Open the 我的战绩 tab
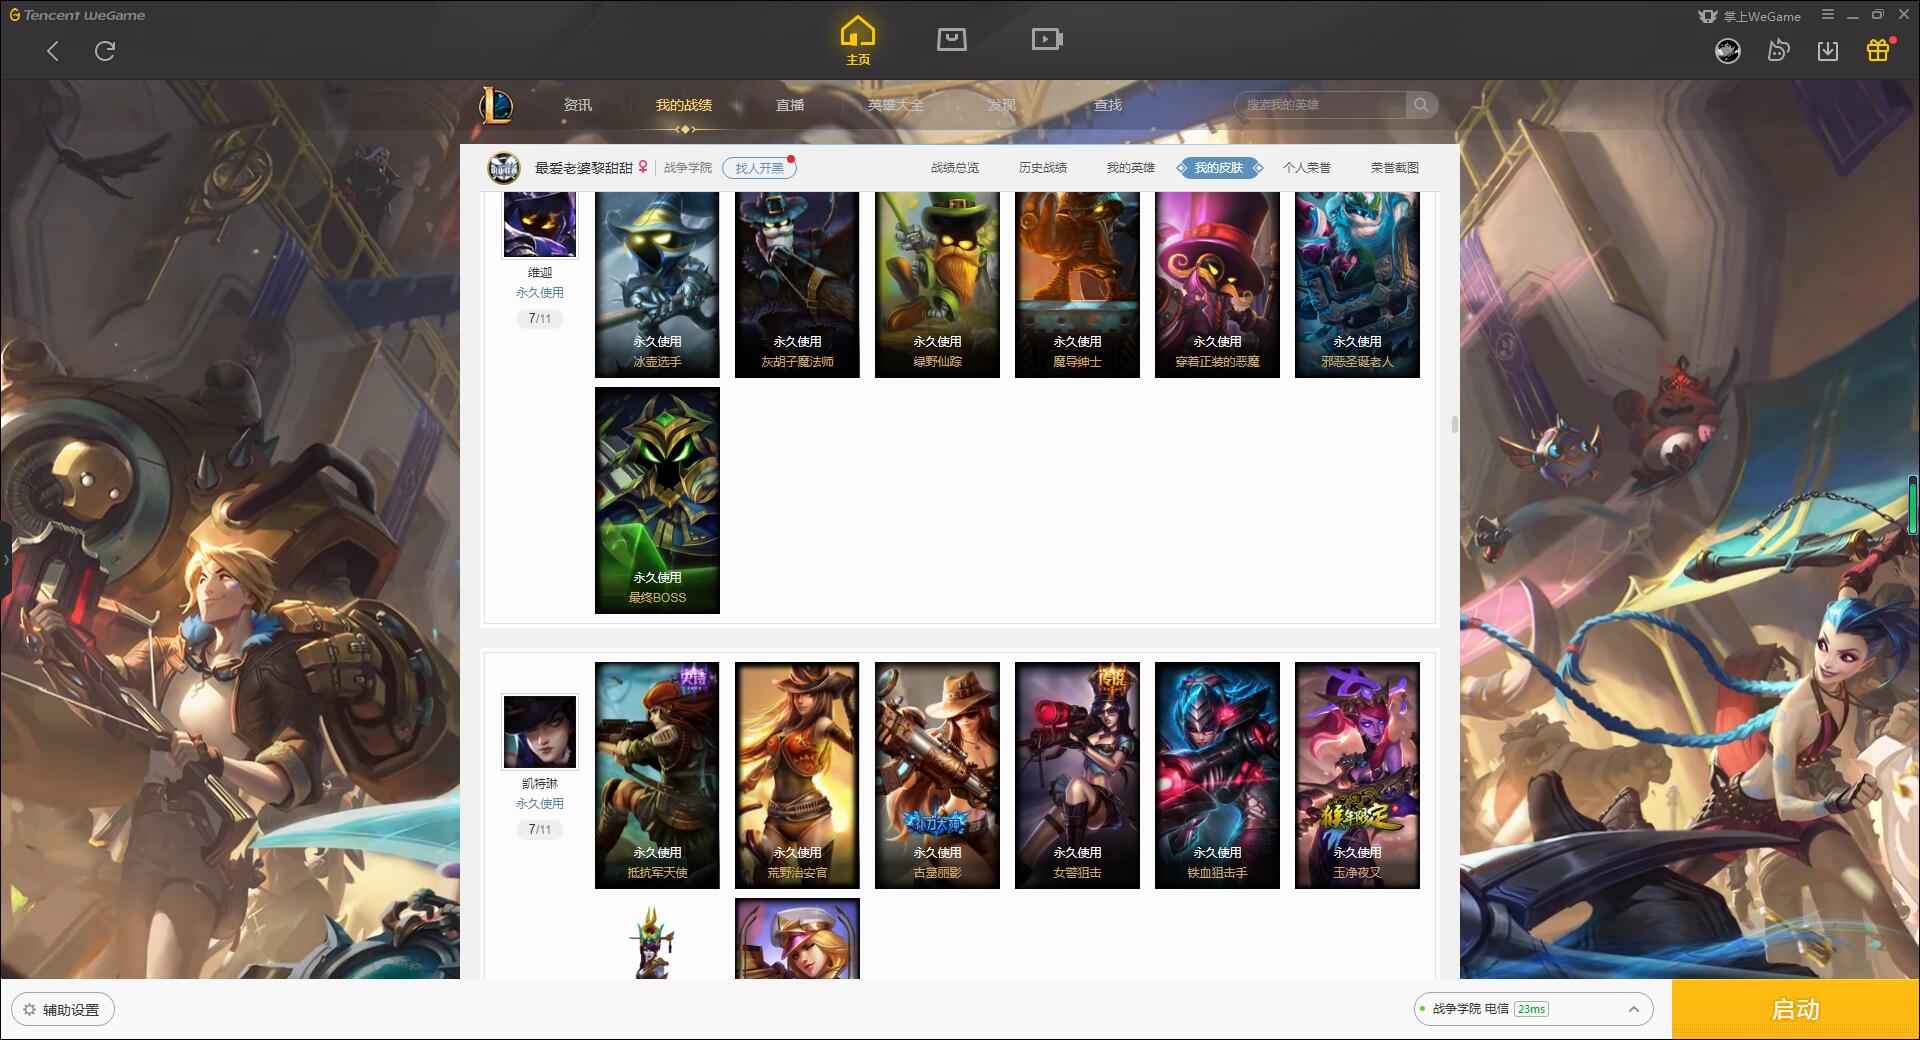This screenshot has height=1040, width=1920. point(684,105)
